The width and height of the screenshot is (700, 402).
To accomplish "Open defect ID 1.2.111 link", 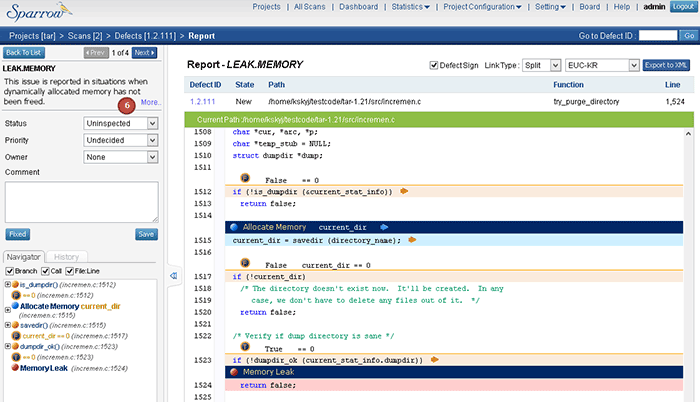I will (x=202, y=102).
